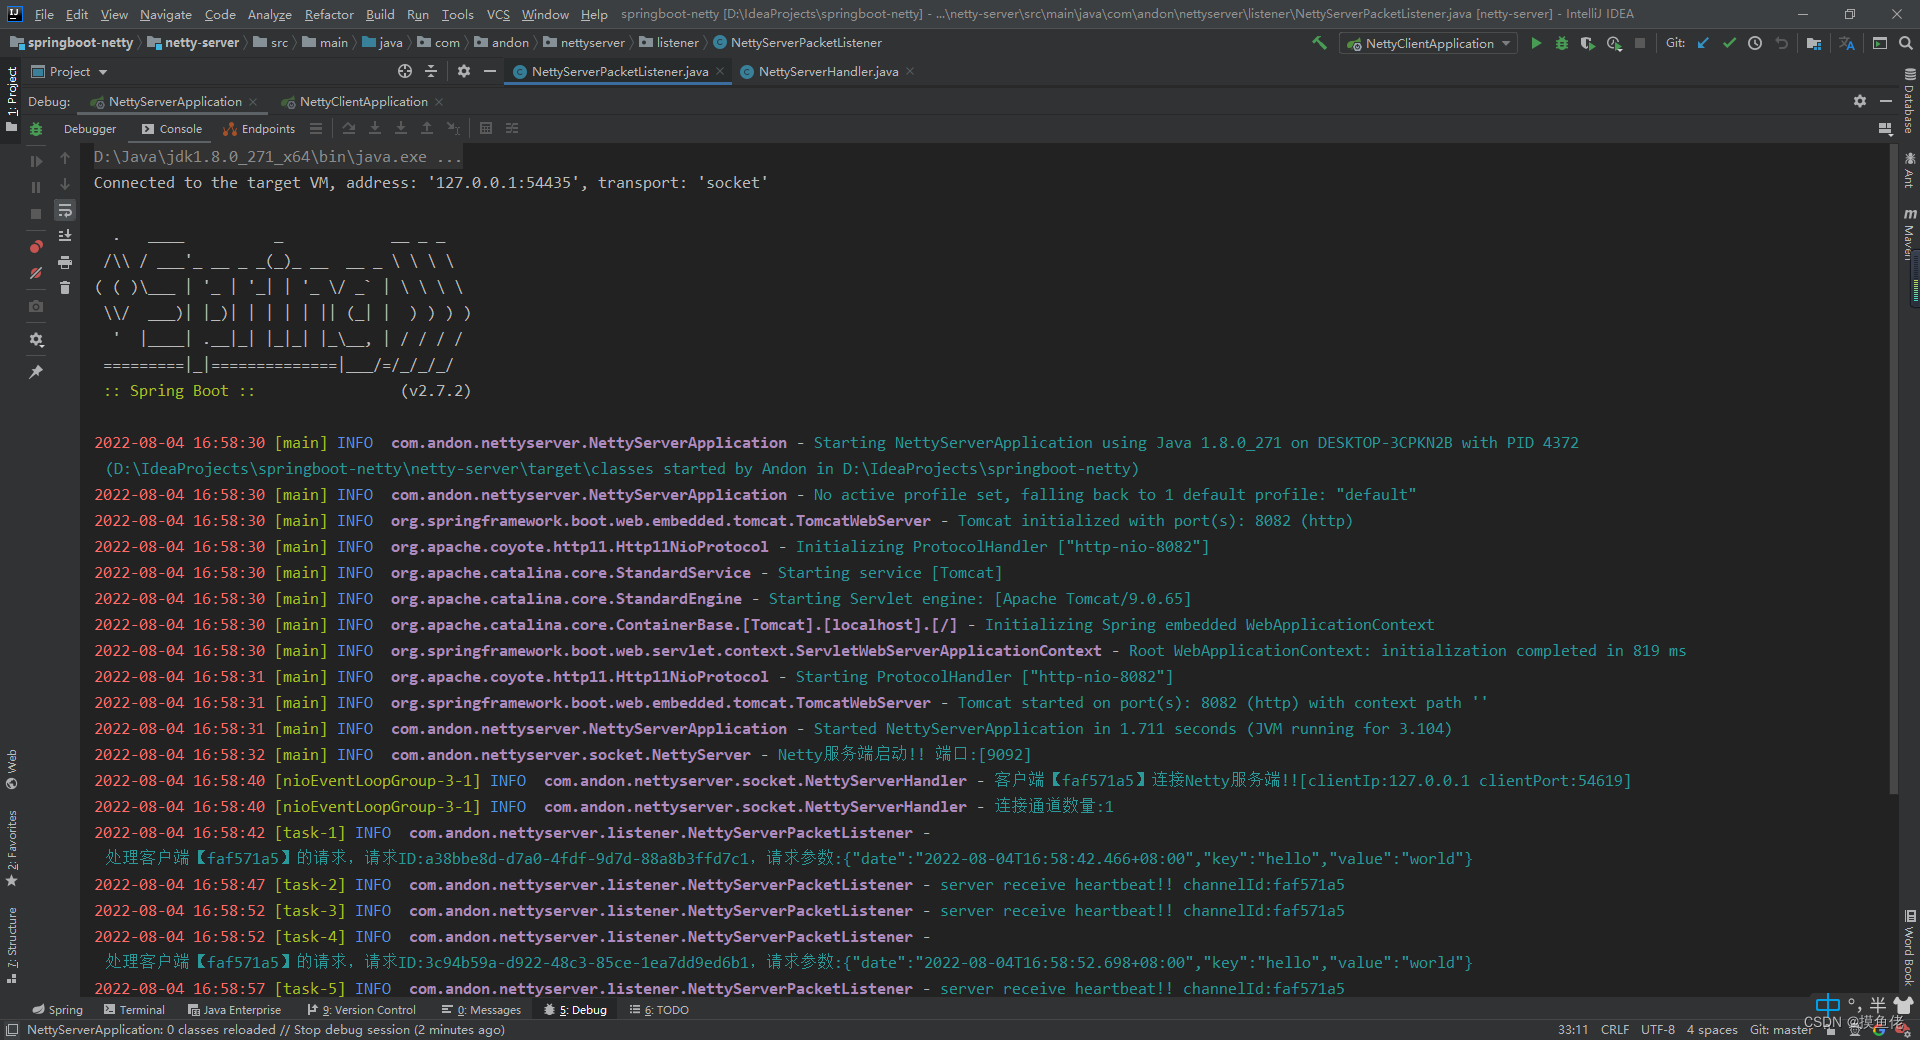Open debug panel options gear

pyautogui.click(x=1860, y=101)
